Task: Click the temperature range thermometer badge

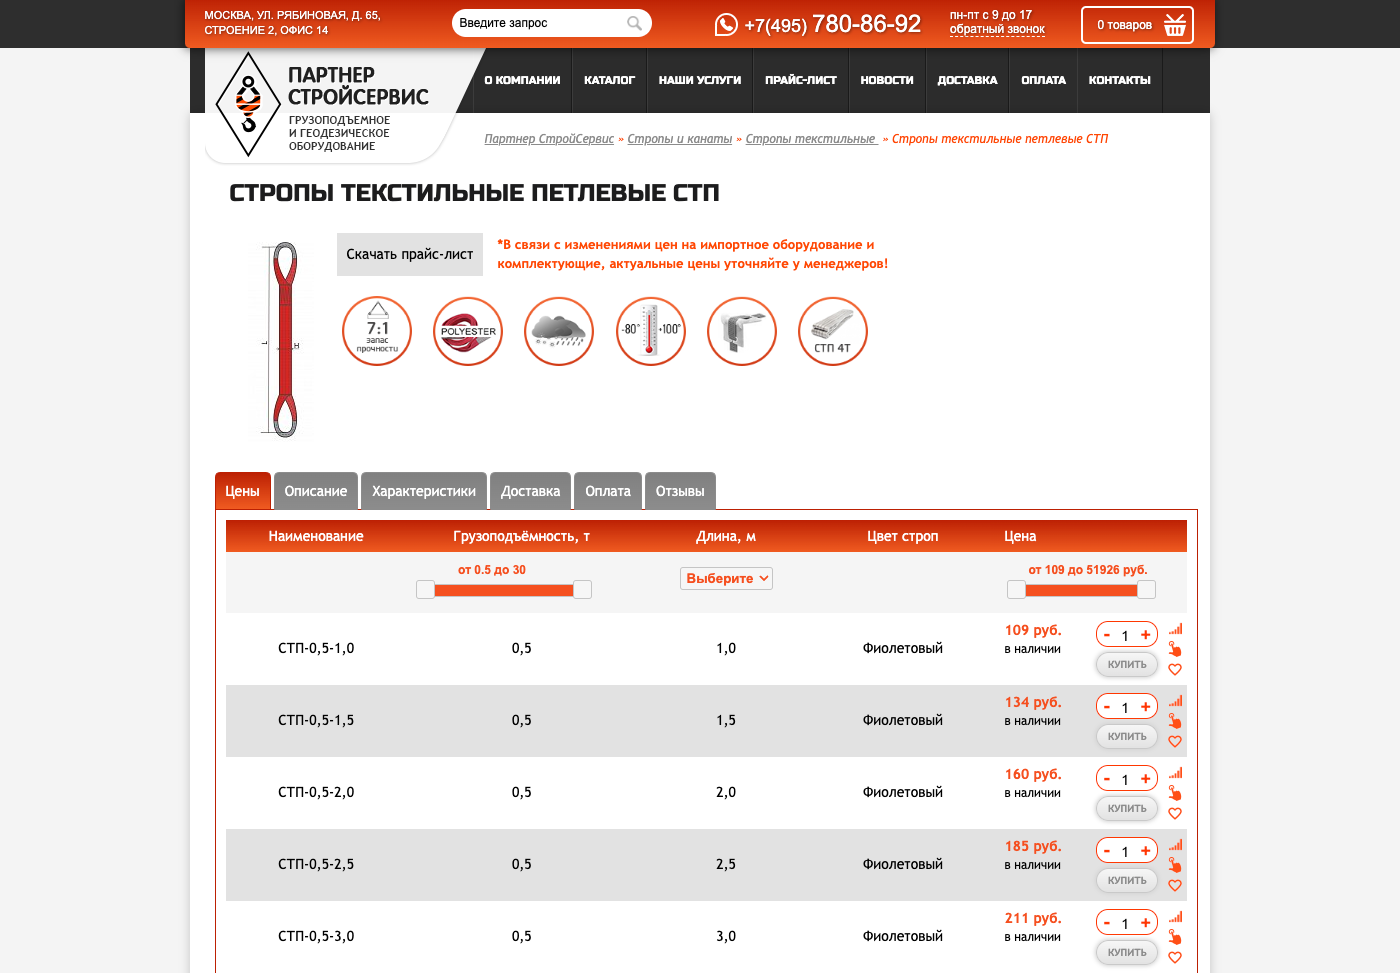Action: tap(650, 332)
